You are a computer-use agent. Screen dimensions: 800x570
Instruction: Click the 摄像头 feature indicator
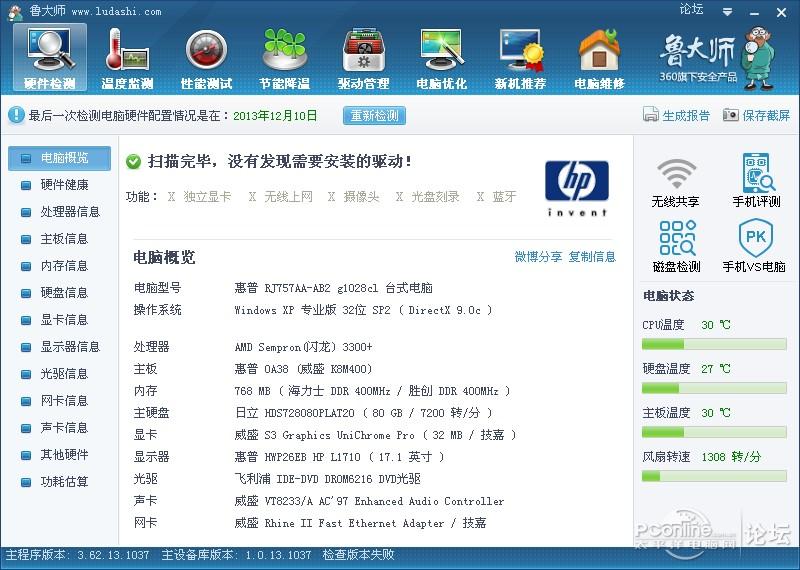(354, 196)
